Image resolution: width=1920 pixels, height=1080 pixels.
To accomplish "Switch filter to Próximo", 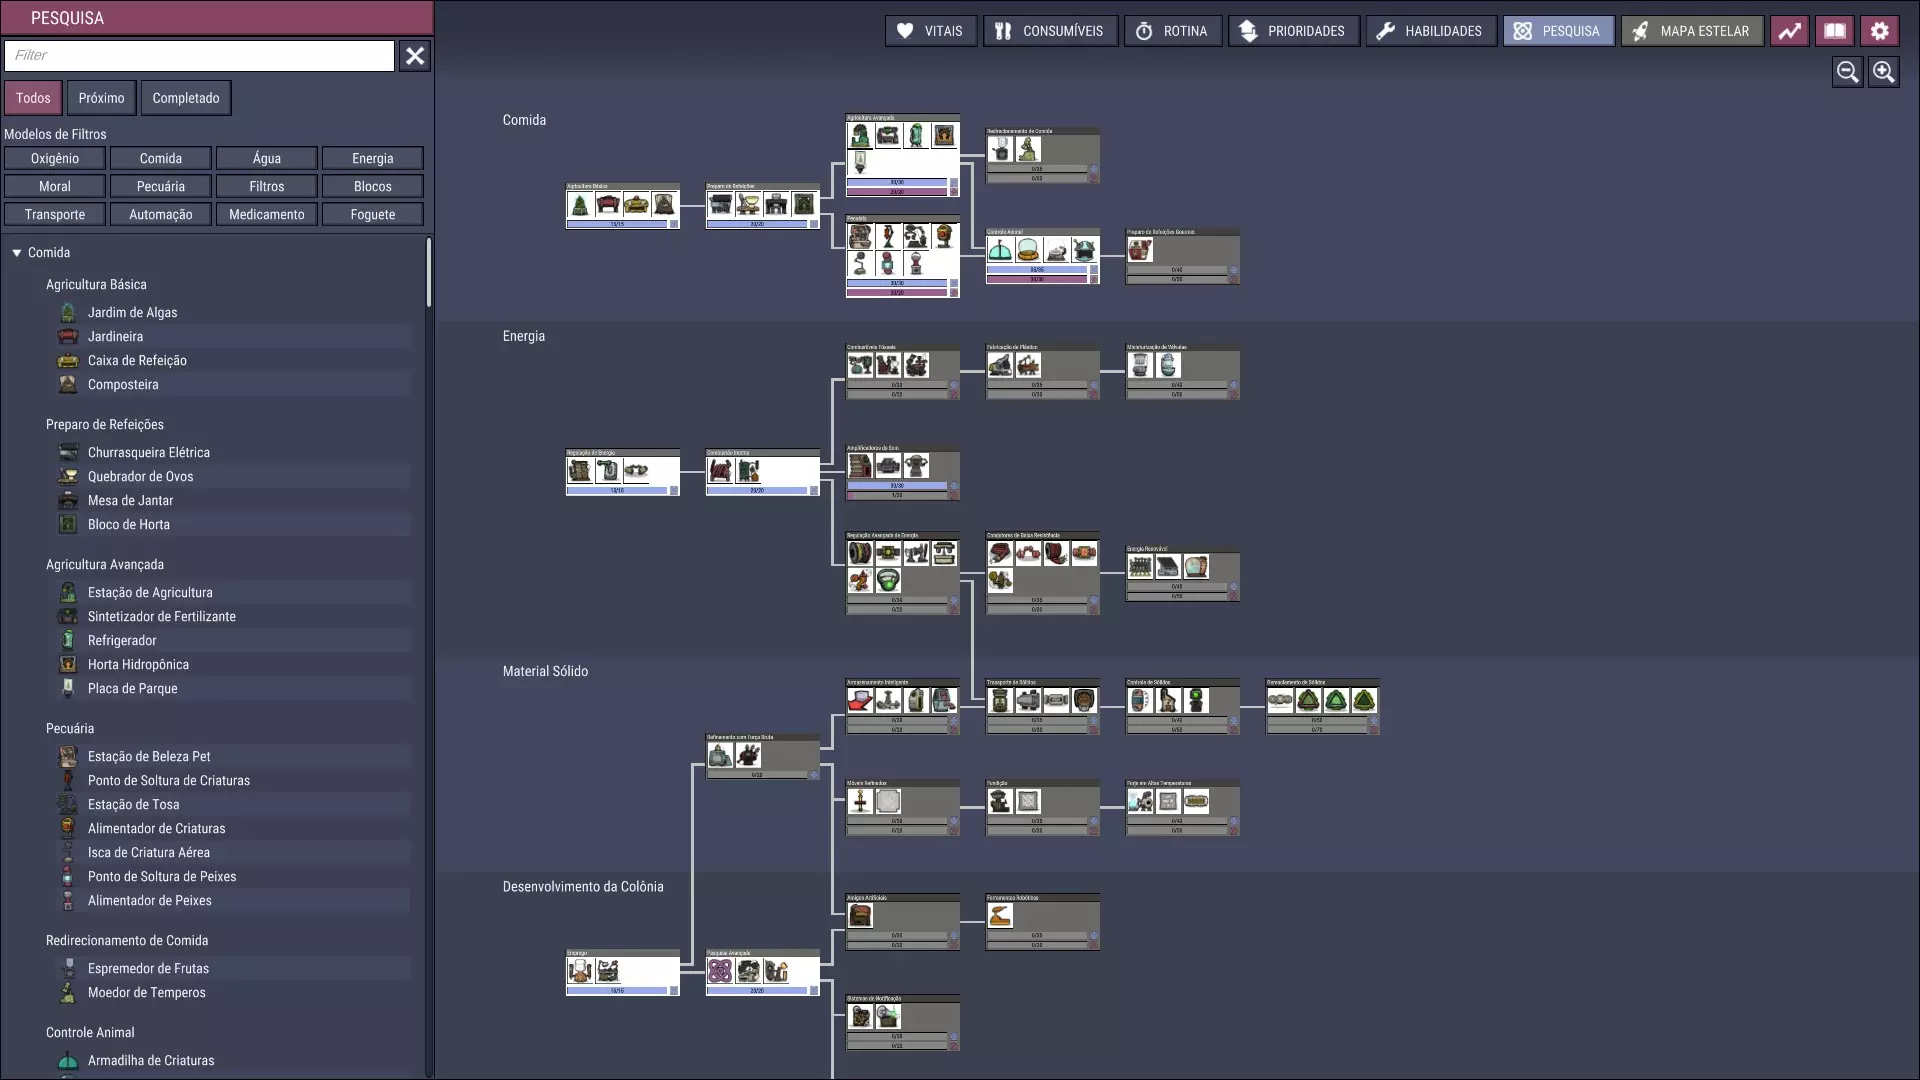I will tap(101, 98).
